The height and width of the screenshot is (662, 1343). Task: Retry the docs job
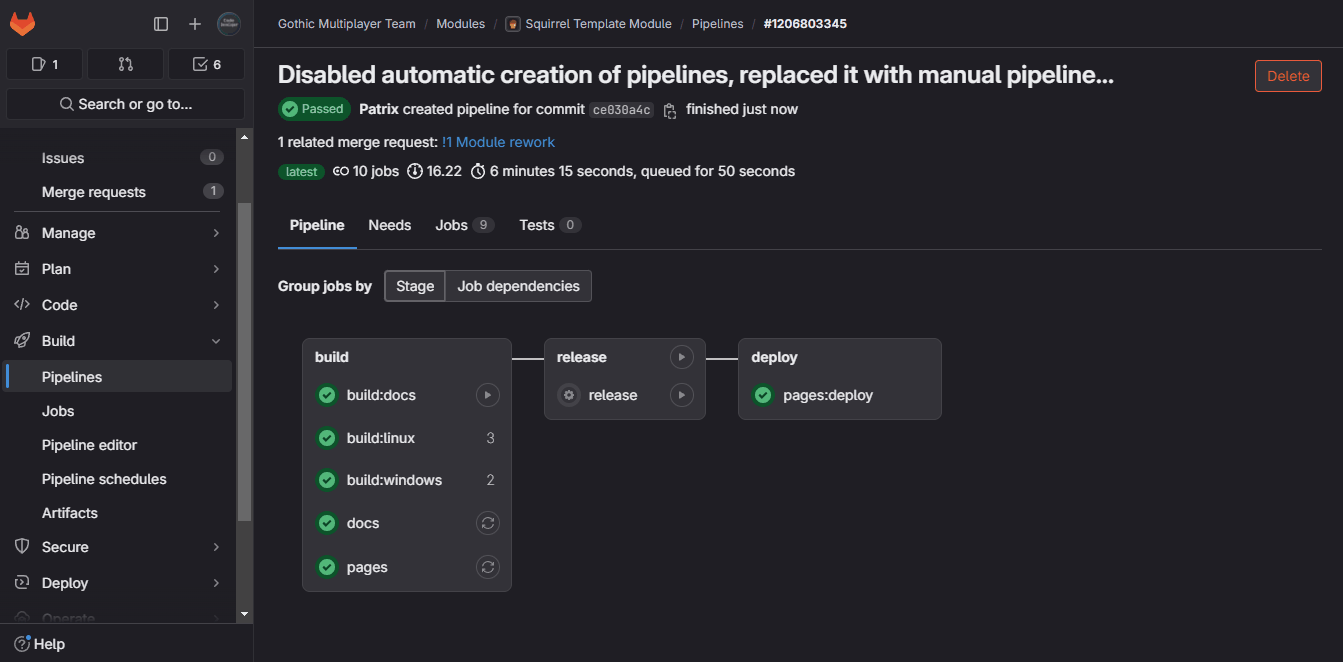[x=487, y=523]
